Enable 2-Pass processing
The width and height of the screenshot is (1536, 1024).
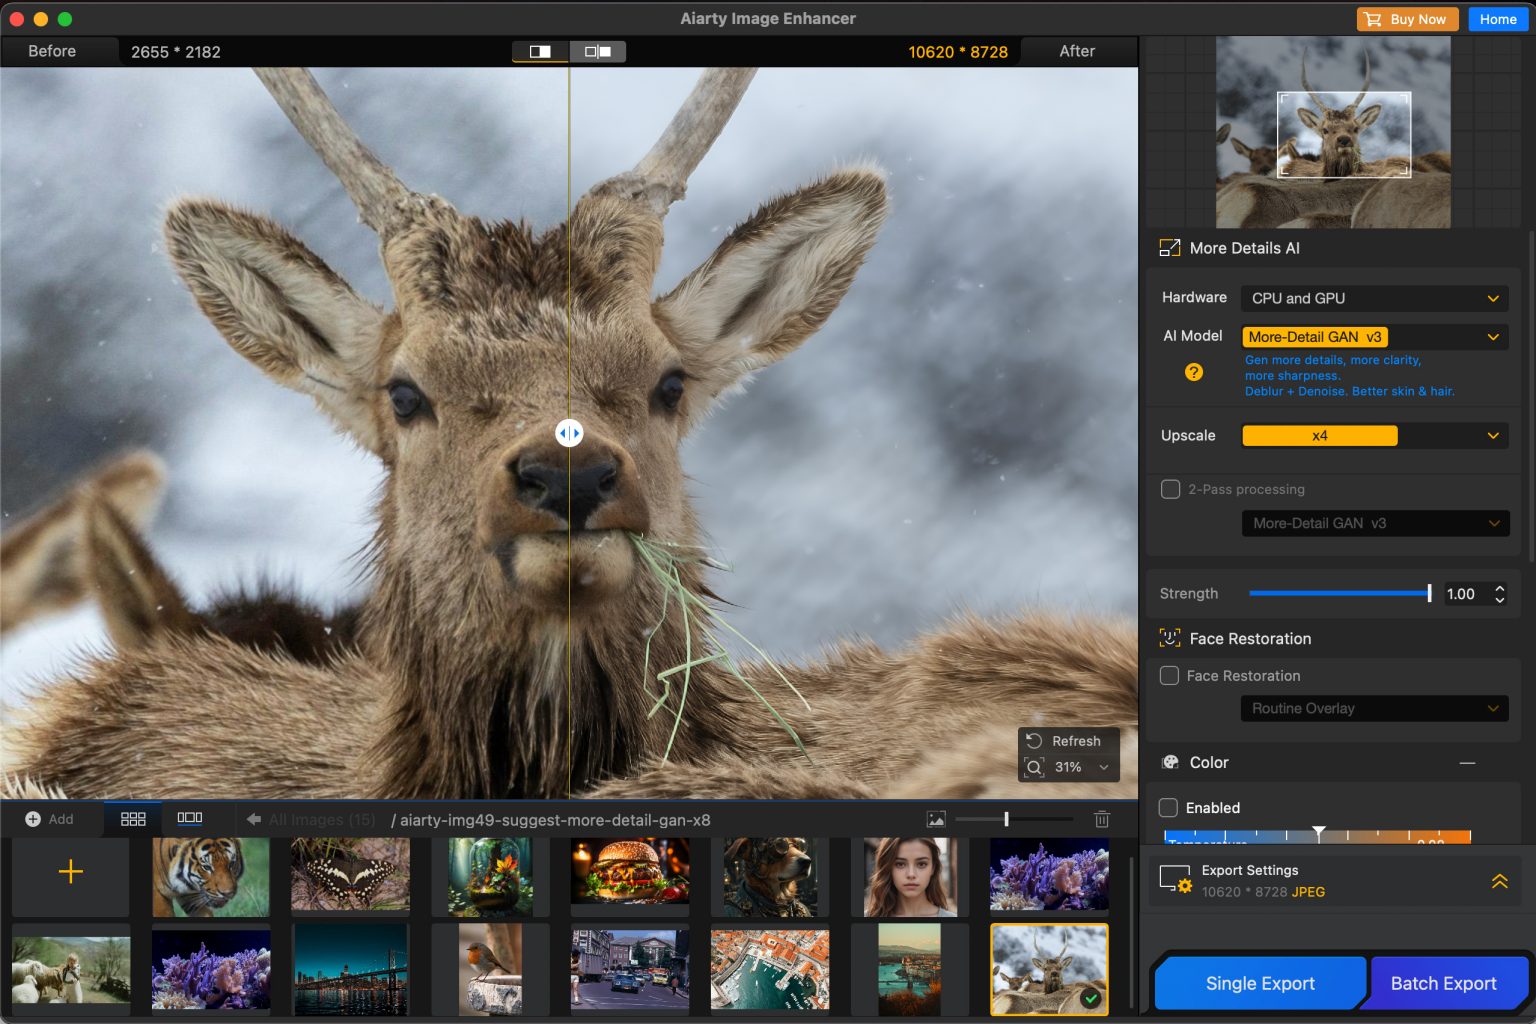coord(1170,489)
